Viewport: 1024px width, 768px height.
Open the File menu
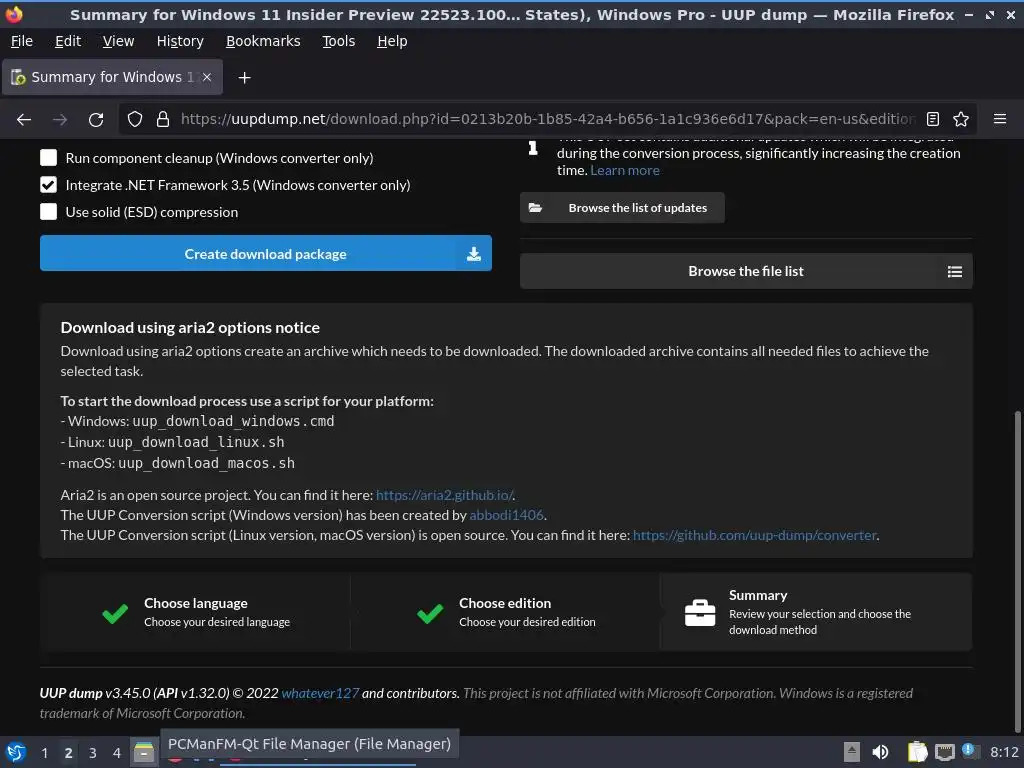pyautogui.click(x=22, y=41)
